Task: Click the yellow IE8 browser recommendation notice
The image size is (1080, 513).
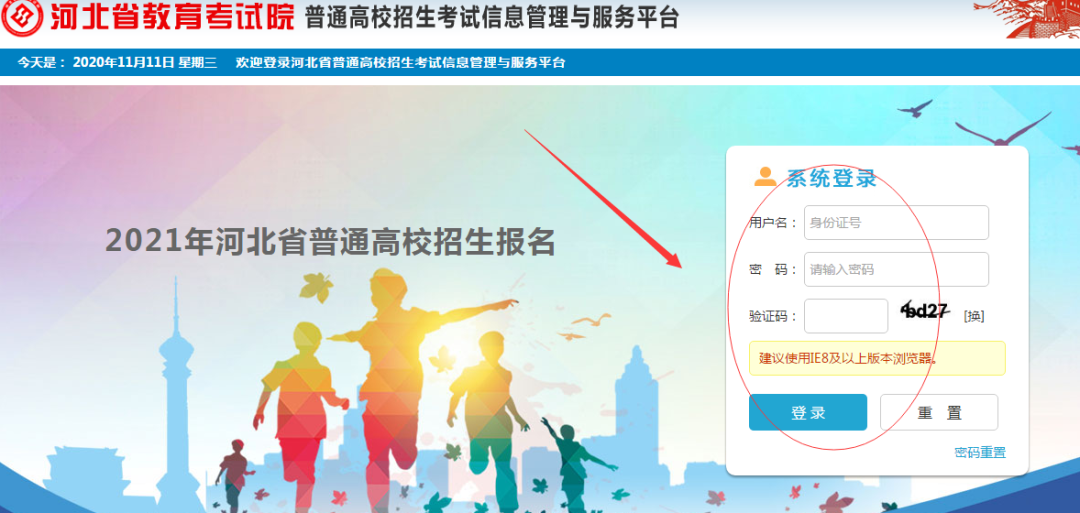Action: pos(877,358)
